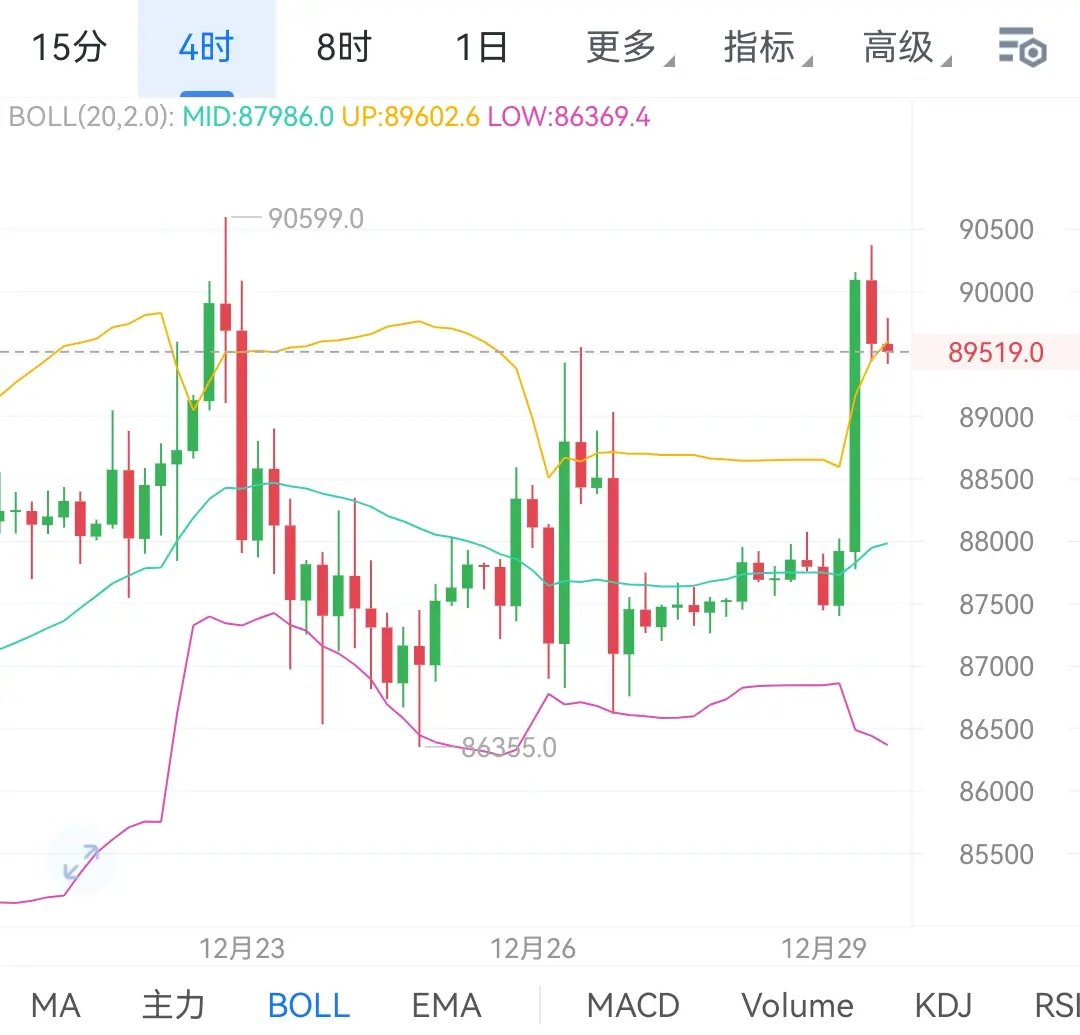Select the 1日 timeframe tab
This screenshot has height=1035, width=1080.
point(482,48)
